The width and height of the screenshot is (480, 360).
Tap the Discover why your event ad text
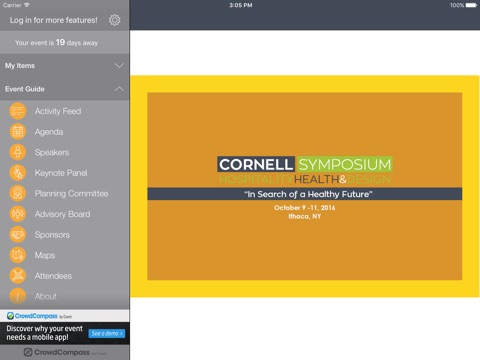[x=44, y=333]
